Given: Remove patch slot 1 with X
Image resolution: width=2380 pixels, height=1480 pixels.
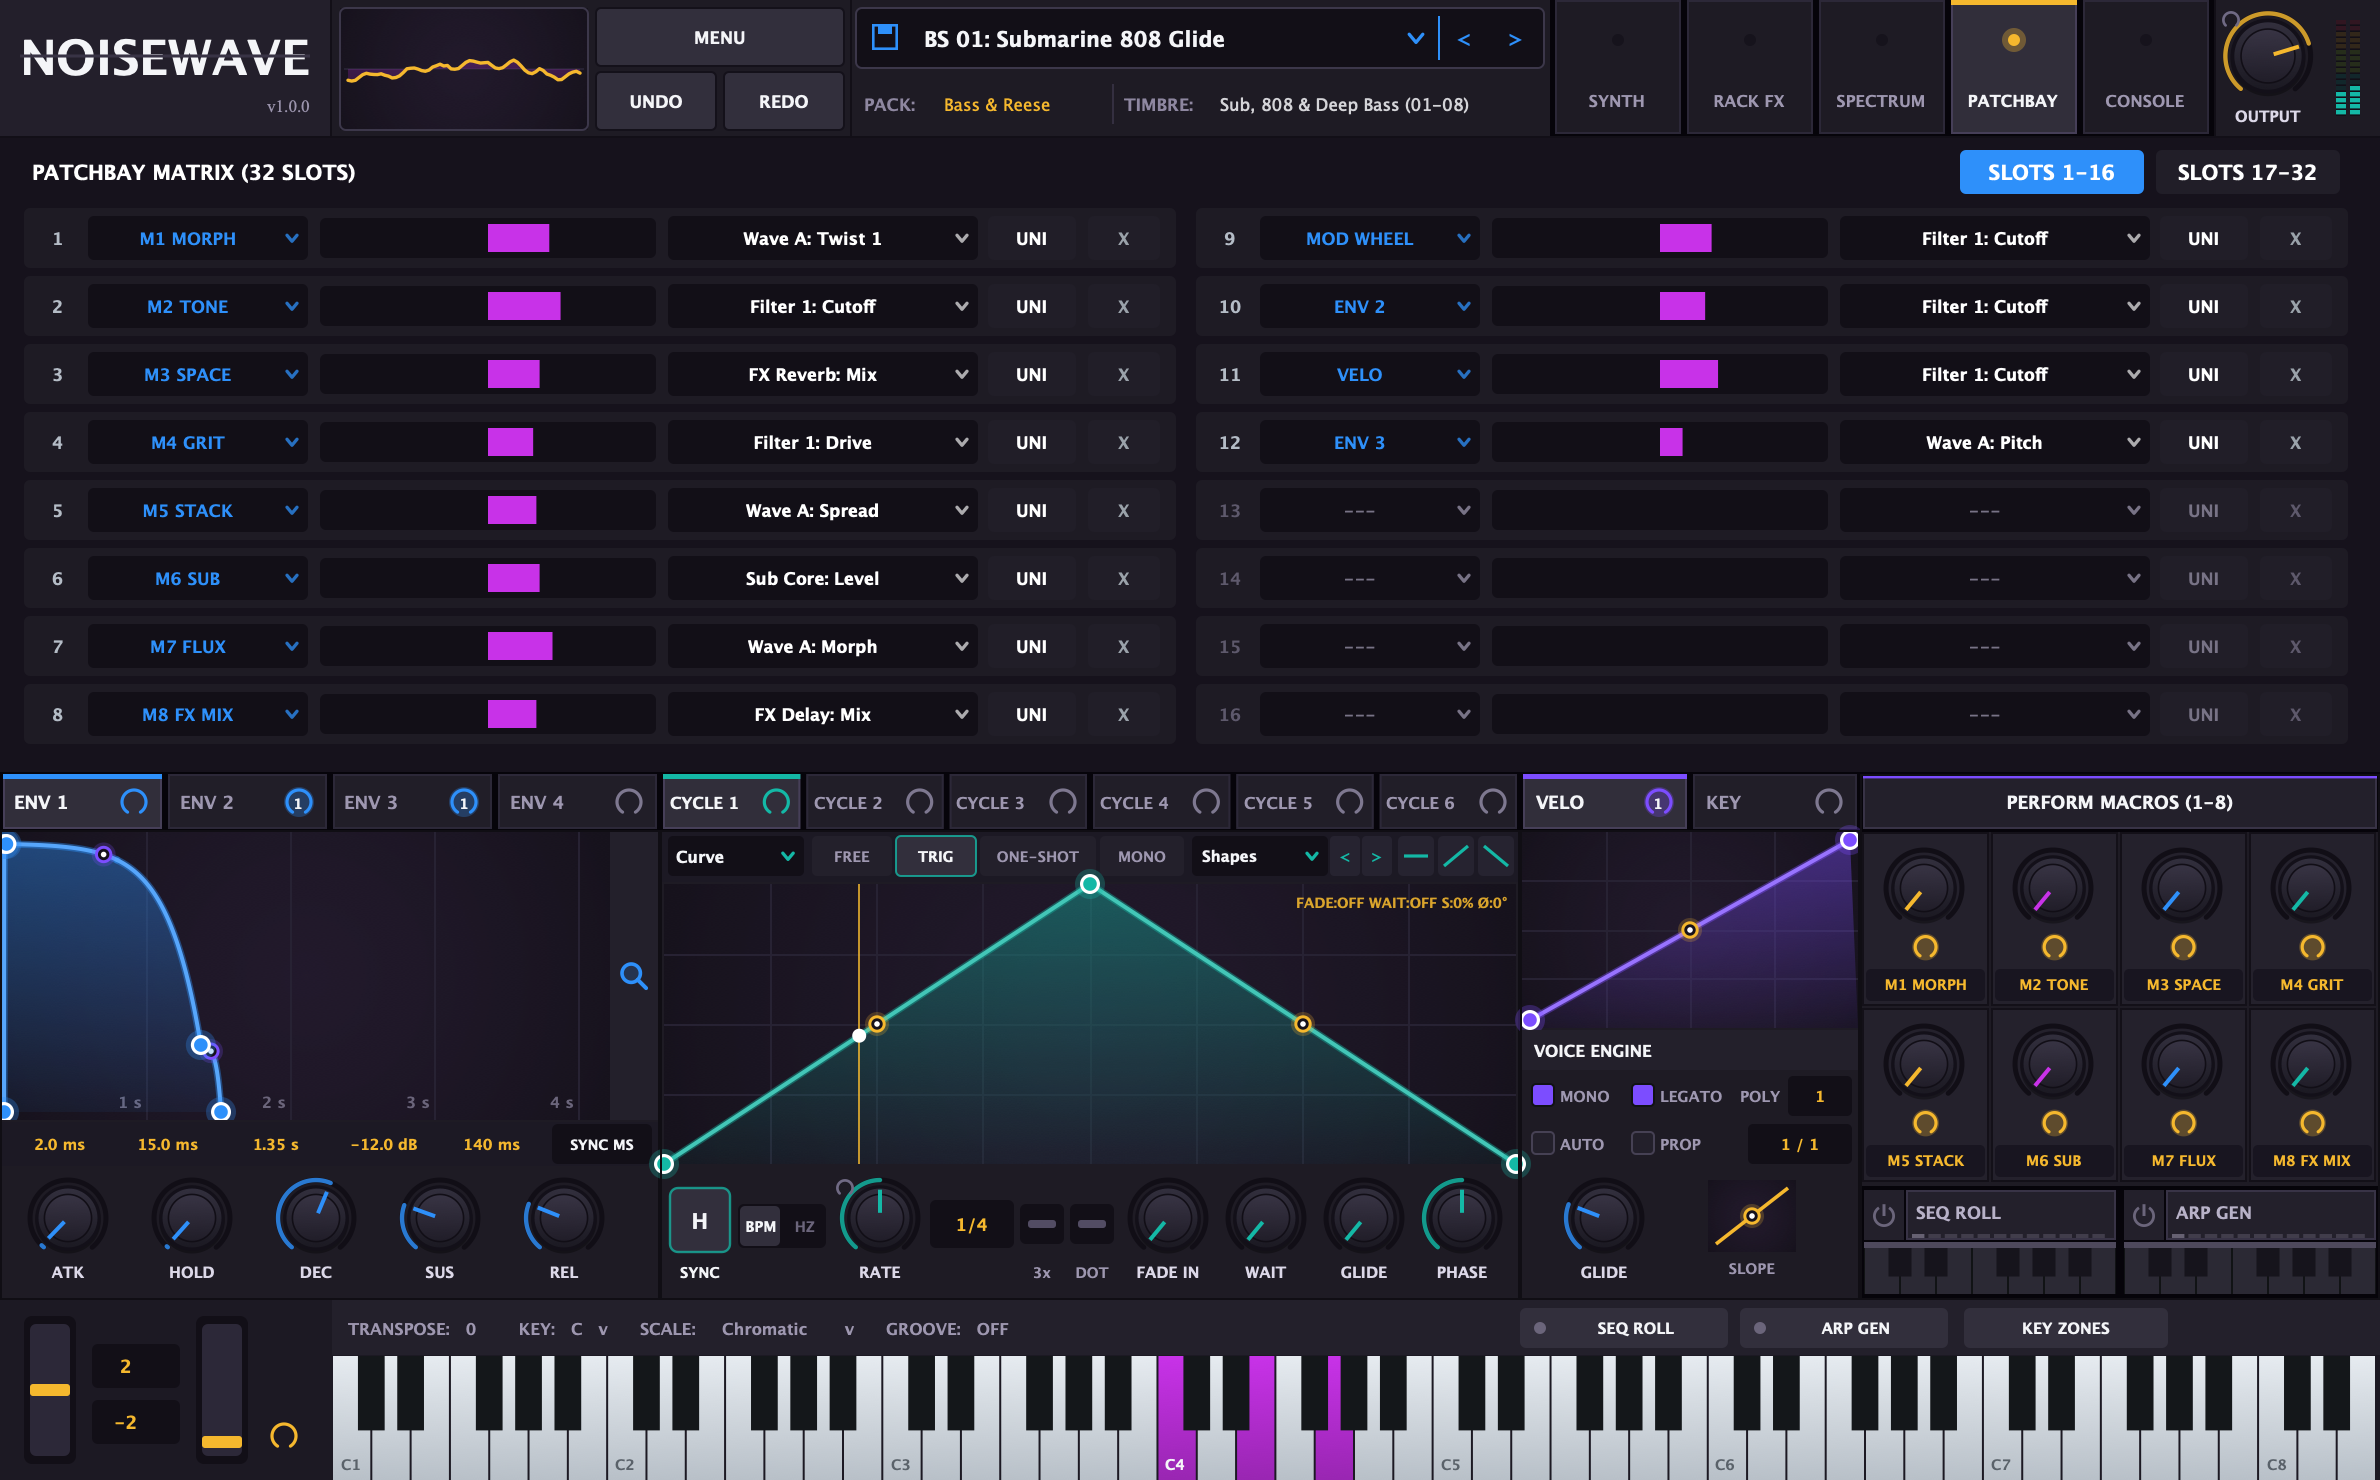Looking at the screenshot, I should coord(1123,239).
